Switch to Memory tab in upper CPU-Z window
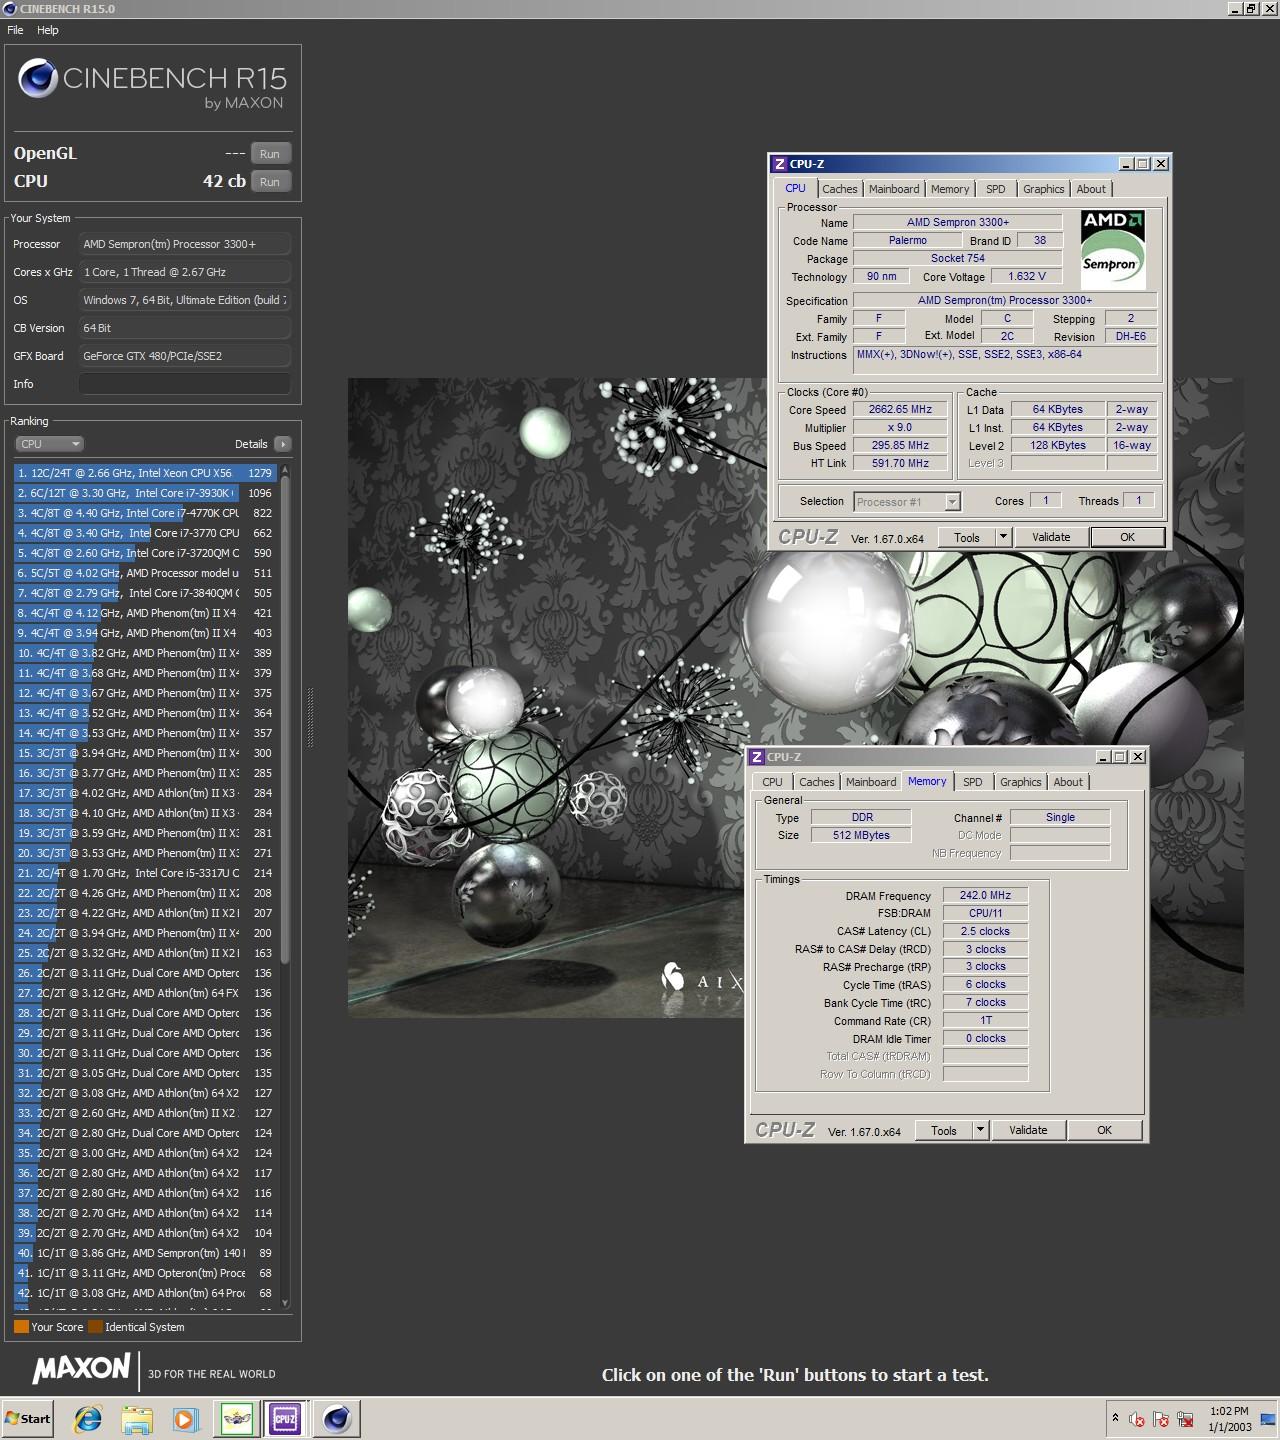The height and width of the screenshot is (1440, 1280). click(950, 189)
